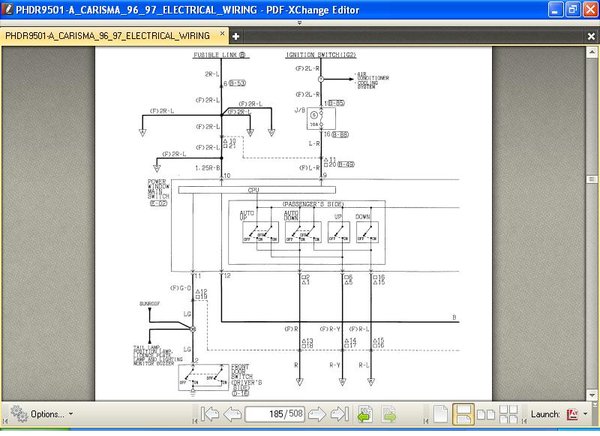Screen dimensions: 600x436
Task: Click the scroll down arrow
Action: [592, 395]
